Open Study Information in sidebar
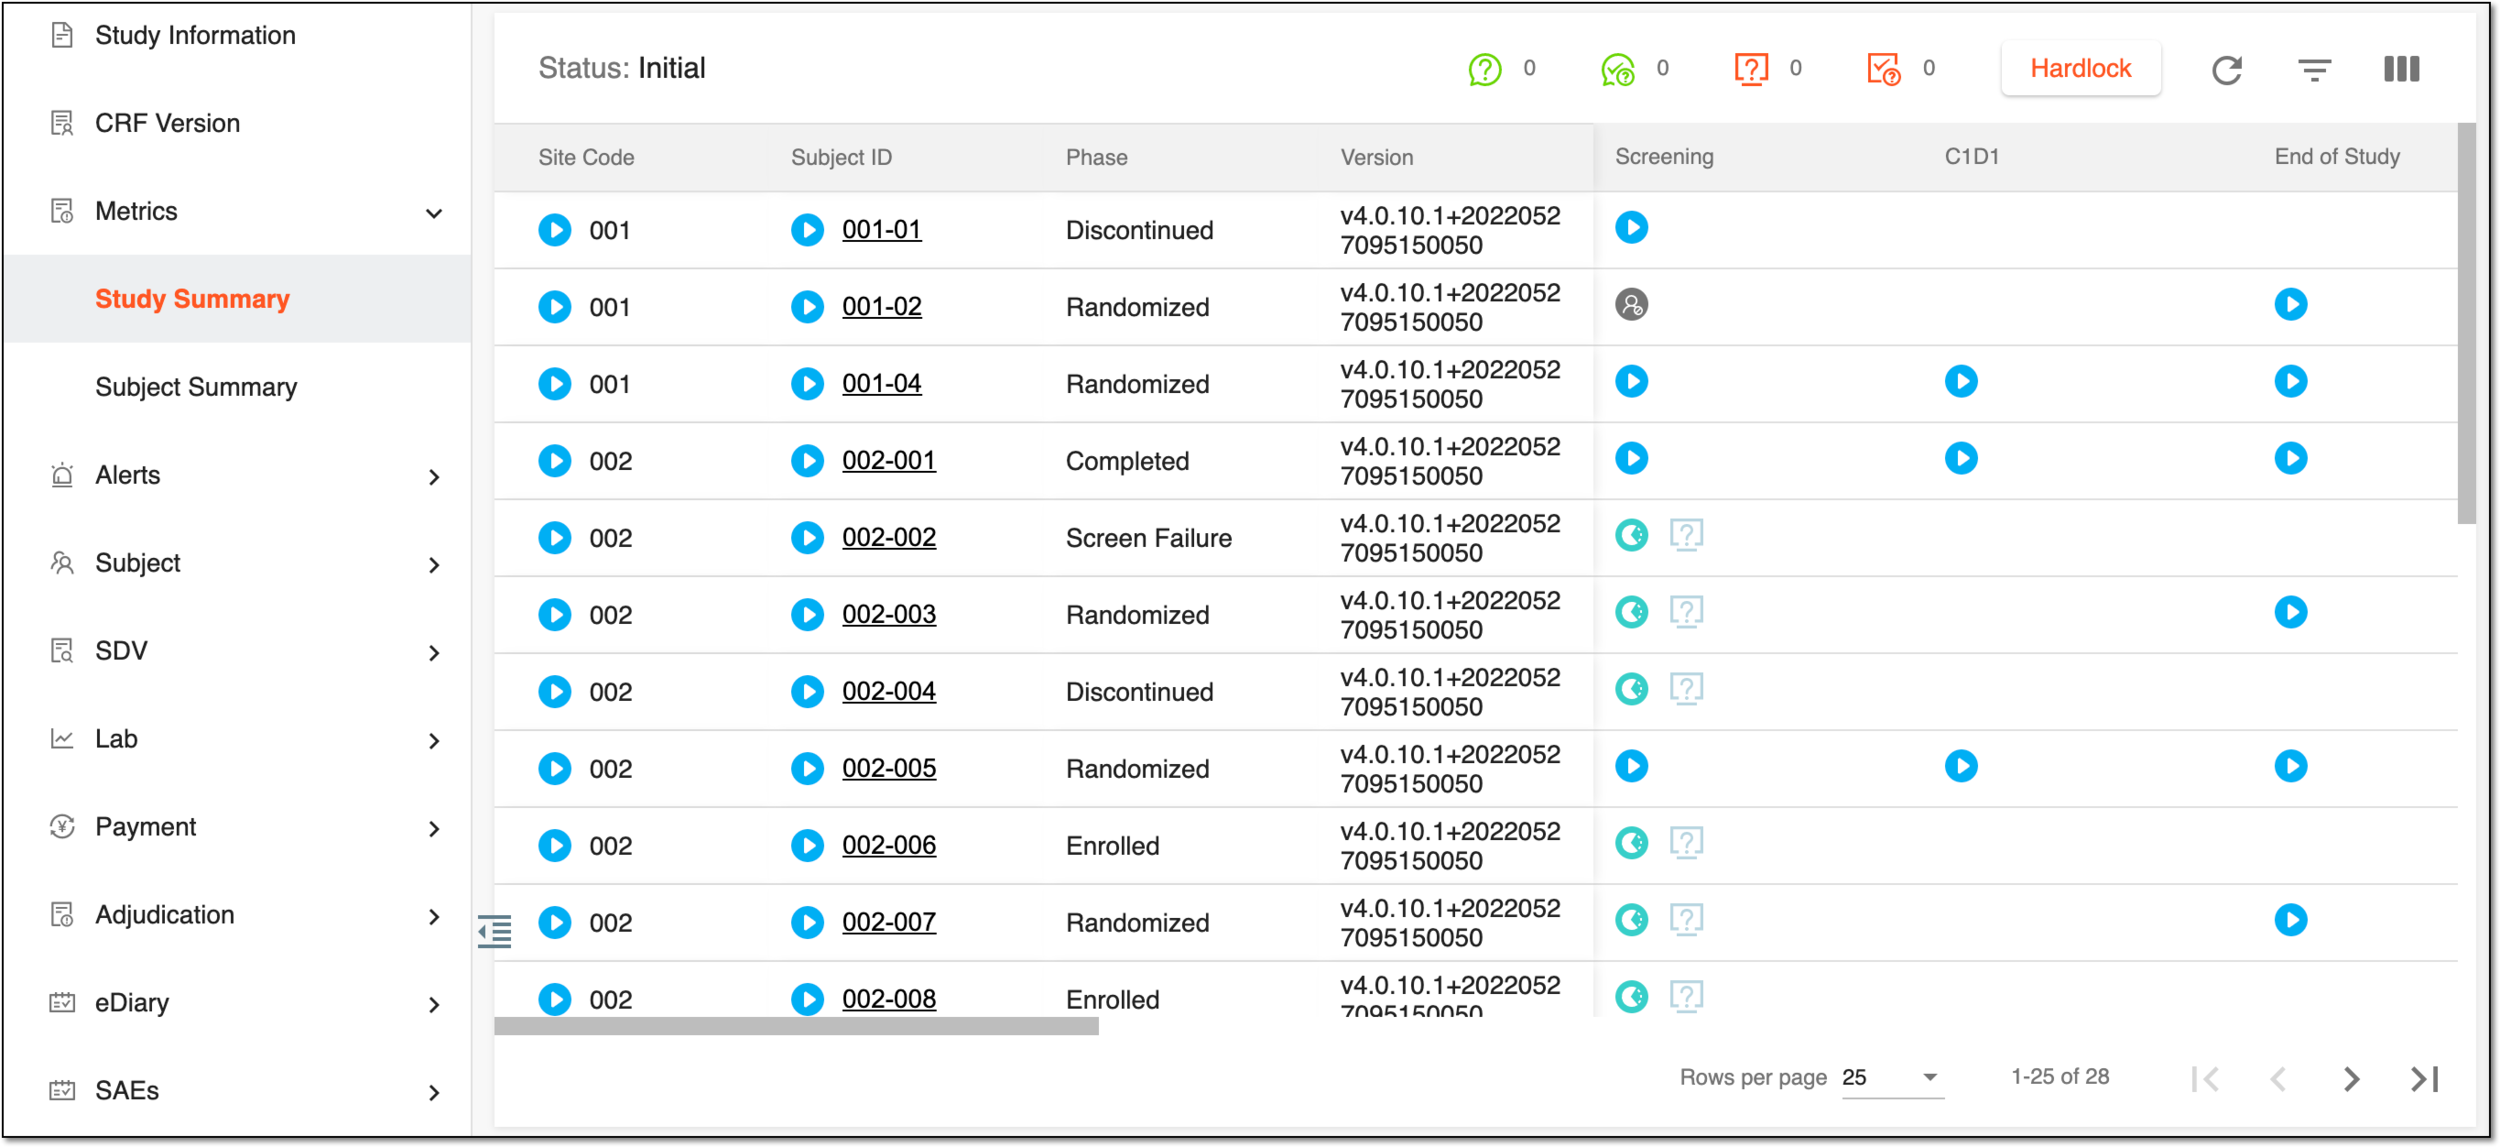2500x1147 pixels. [x=195, y=35]
